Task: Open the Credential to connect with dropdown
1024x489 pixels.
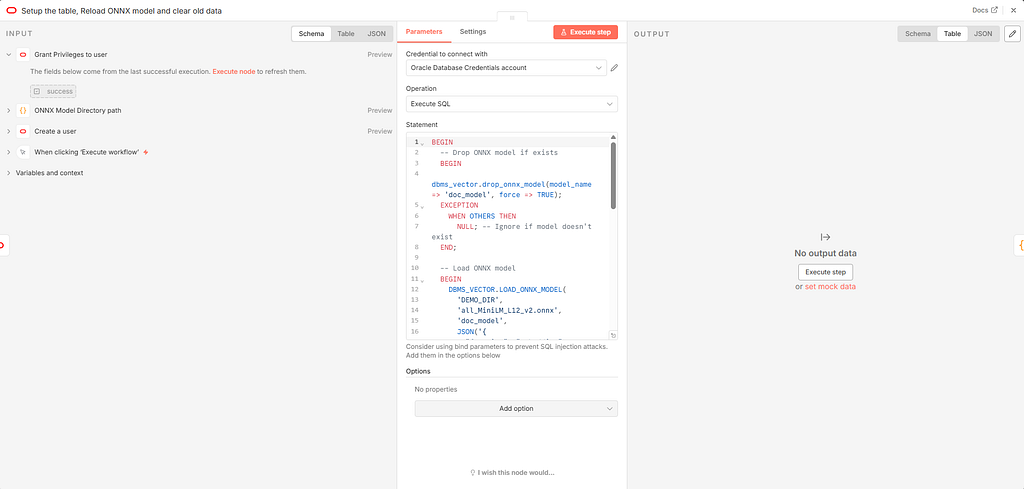Action: [506, 67]
